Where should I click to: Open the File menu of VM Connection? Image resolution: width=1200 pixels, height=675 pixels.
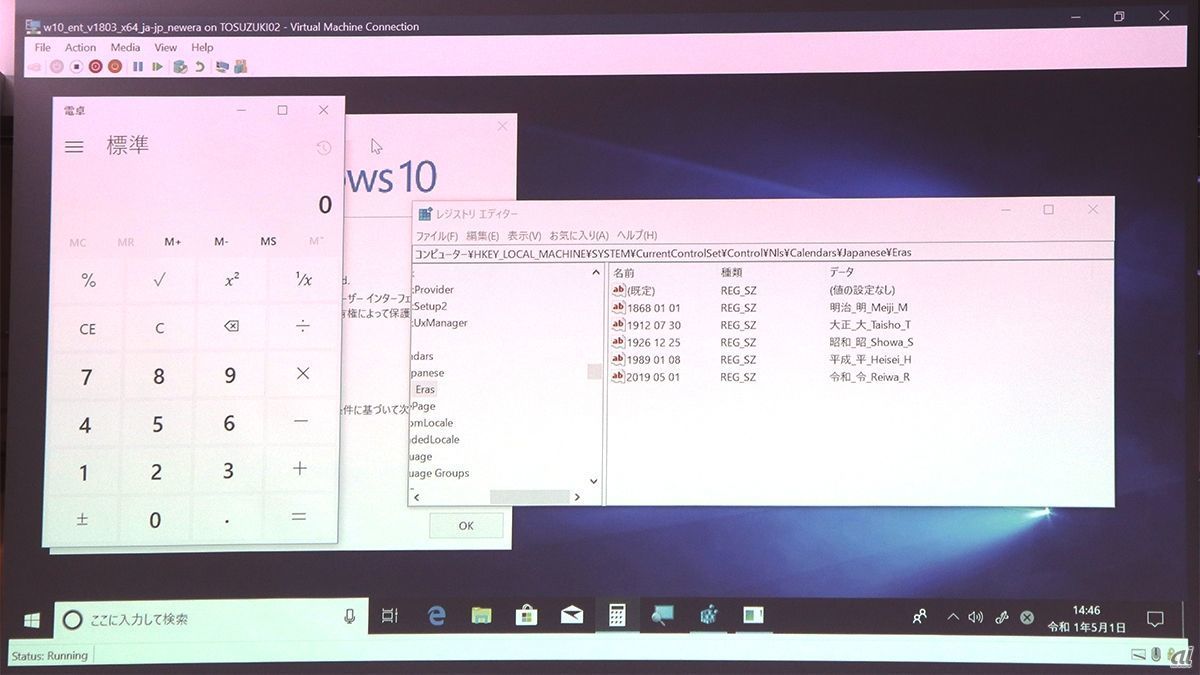tap(43, 47)
